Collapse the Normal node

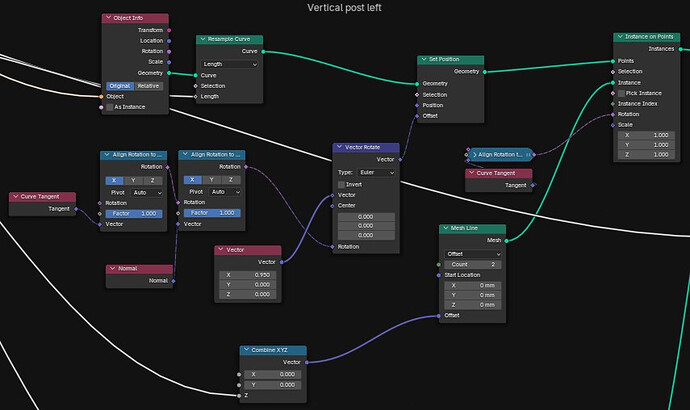click(x=113, y=268)
